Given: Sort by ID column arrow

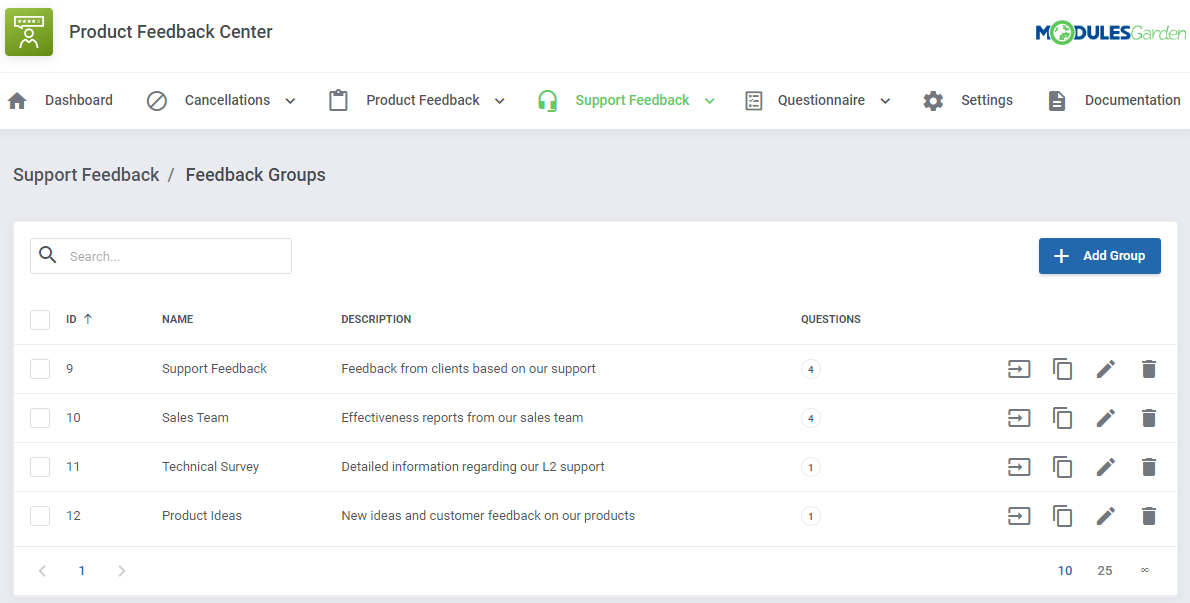Looking at the screenshot, I should [x=87, y=319].
